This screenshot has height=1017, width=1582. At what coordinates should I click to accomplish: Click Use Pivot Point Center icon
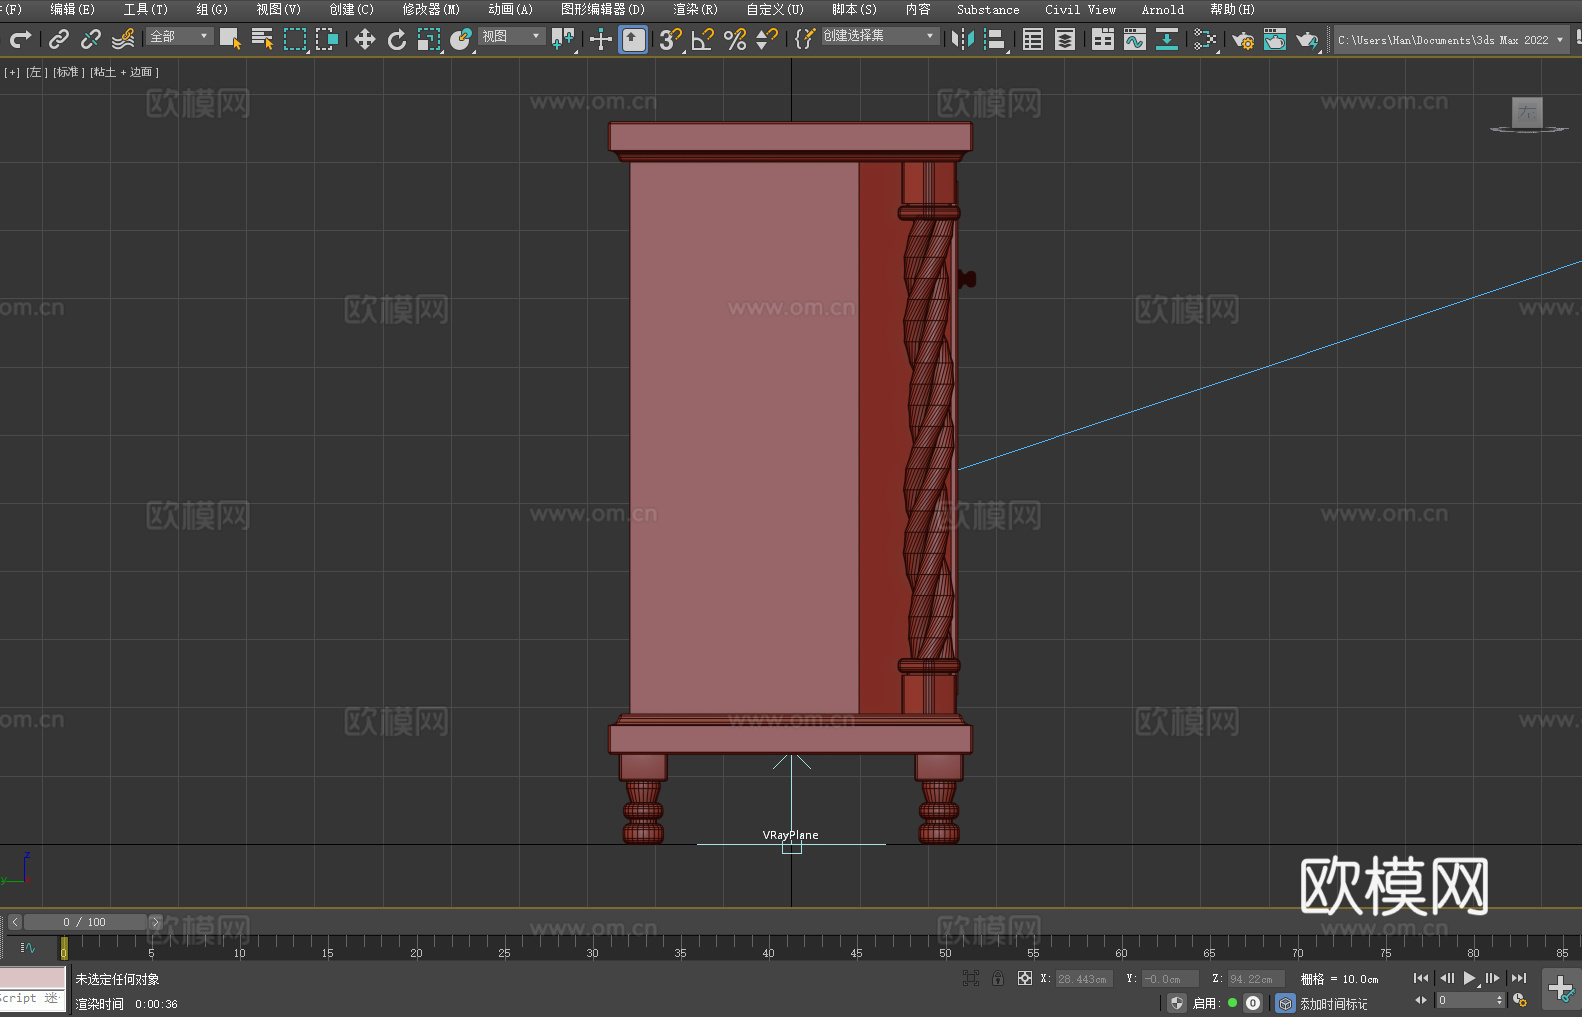tap(563, 39)
